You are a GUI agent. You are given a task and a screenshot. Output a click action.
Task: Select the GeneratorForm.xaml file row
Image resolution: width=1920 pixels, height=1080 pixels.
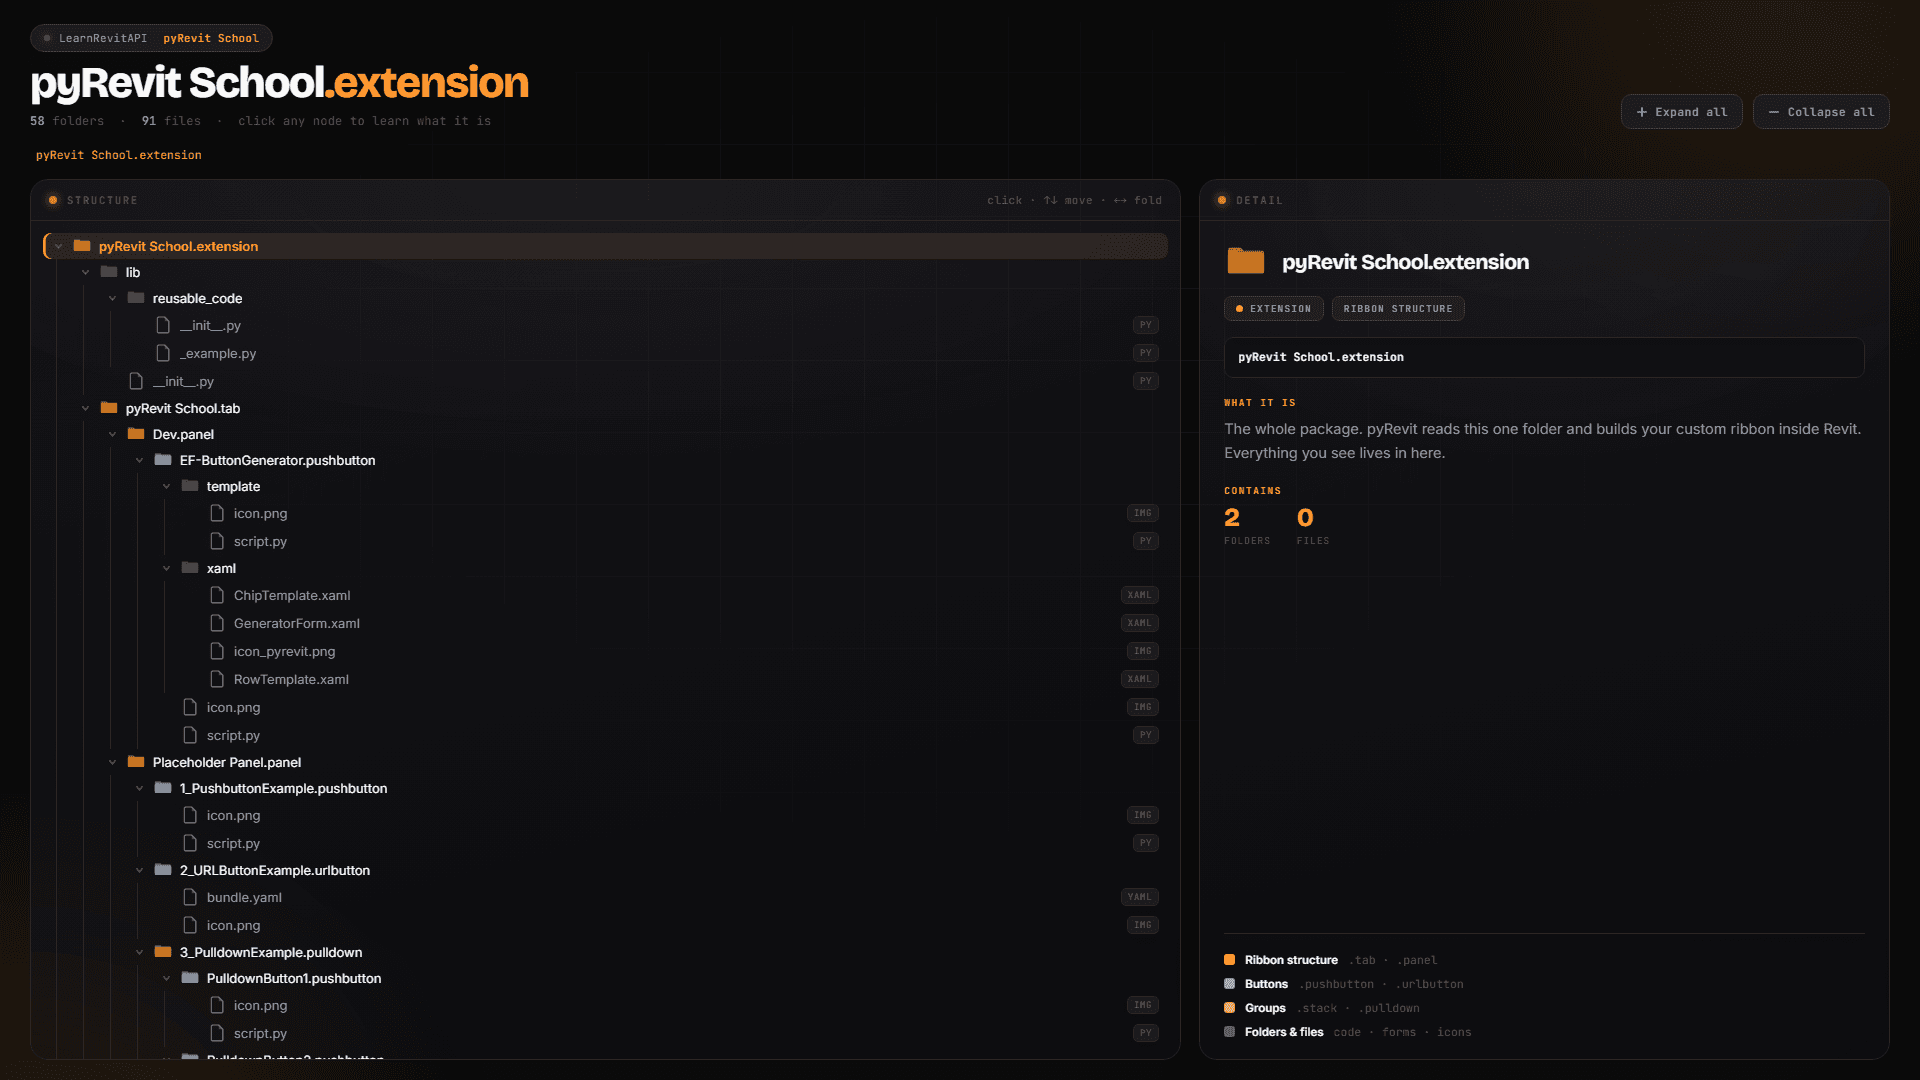(x=685, y=623)
